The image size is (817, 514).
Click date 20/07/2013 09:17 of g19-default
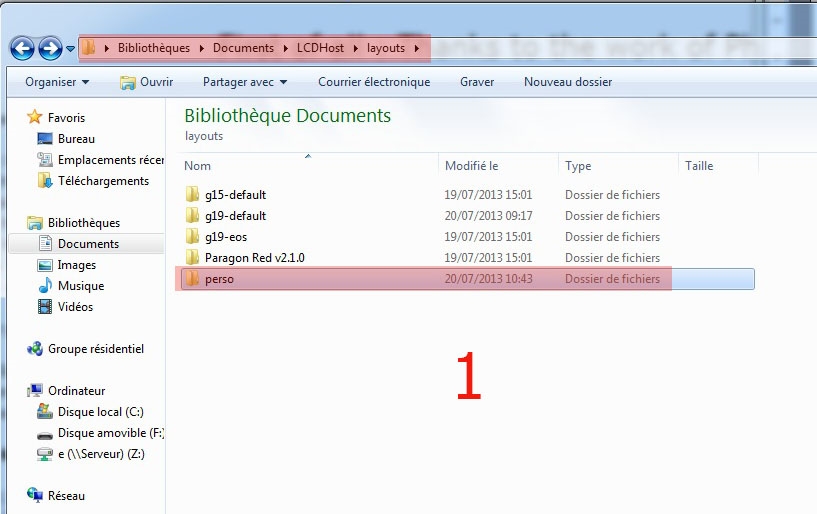pos(488,215)
